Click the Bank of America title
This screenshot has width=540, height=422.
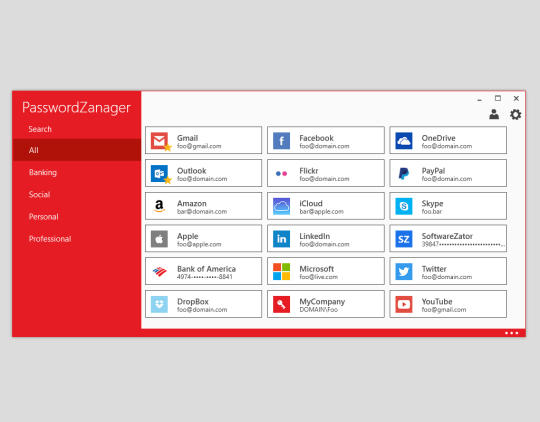(x=206, y=269)
